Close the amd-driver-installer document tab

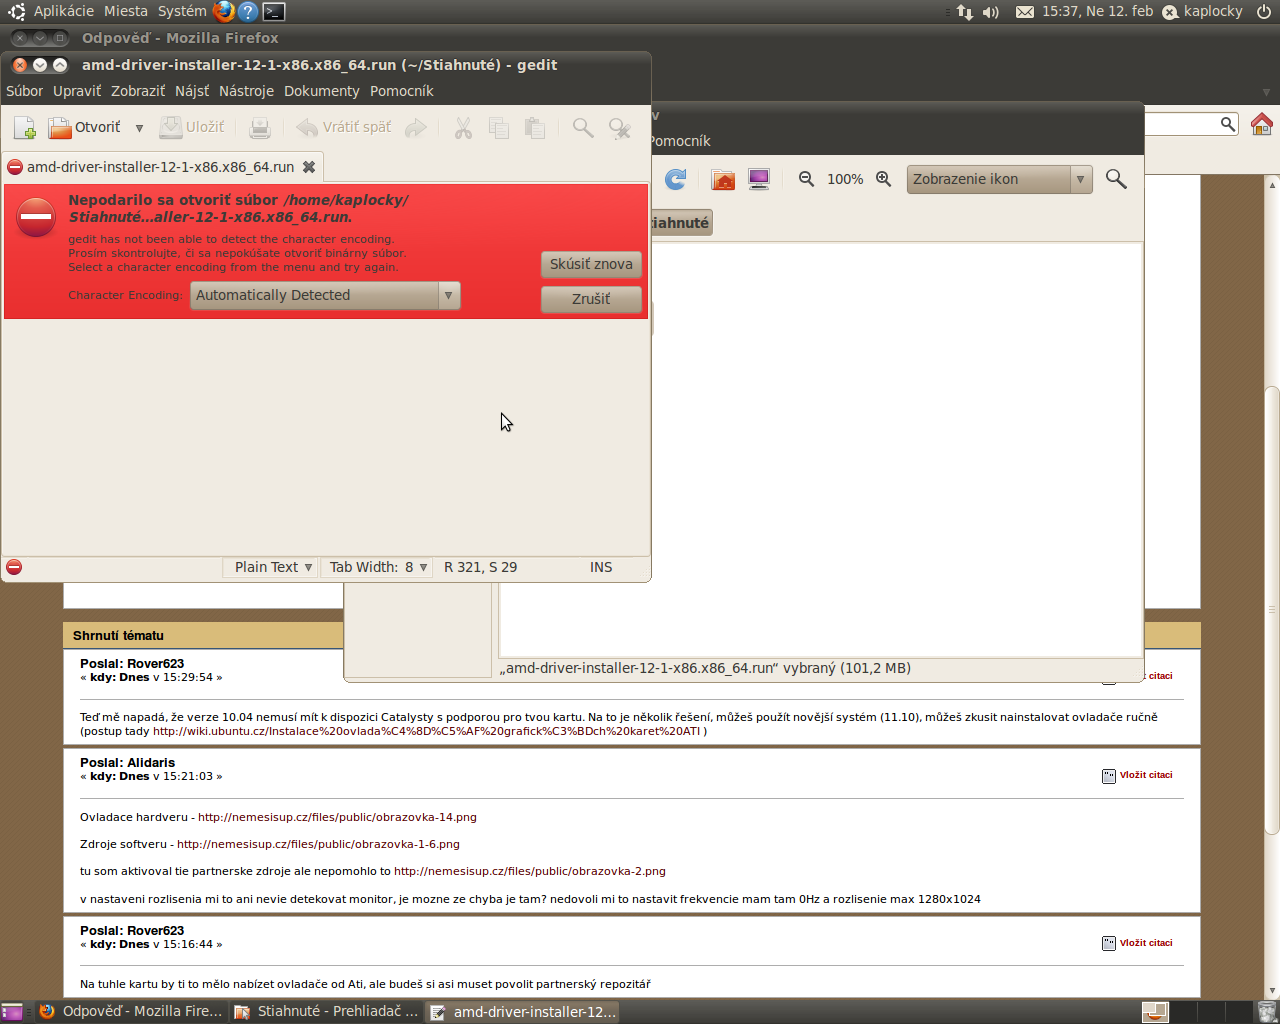309,167
